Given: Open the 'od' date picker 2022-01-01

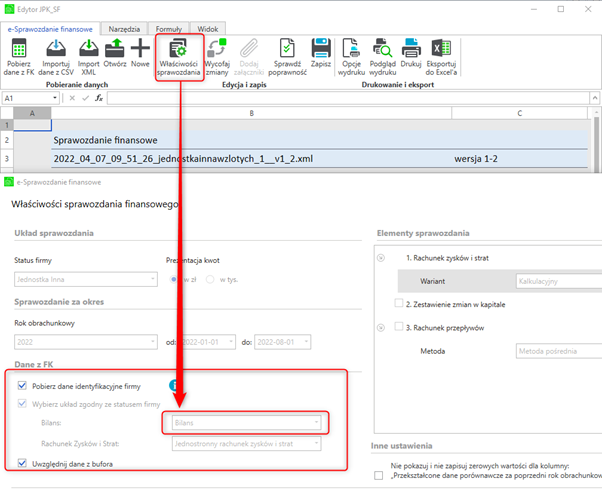Looking at the screenshot, I should click(207, 342).
